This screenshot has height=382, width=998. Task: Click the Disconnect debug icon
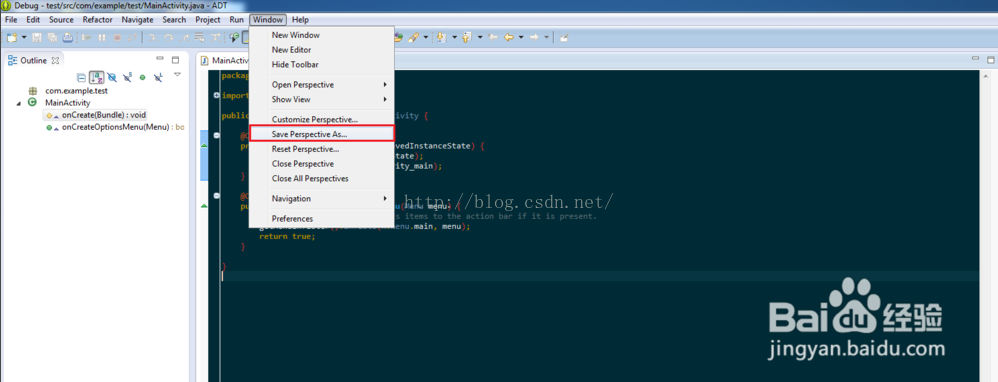pos(132,38)
